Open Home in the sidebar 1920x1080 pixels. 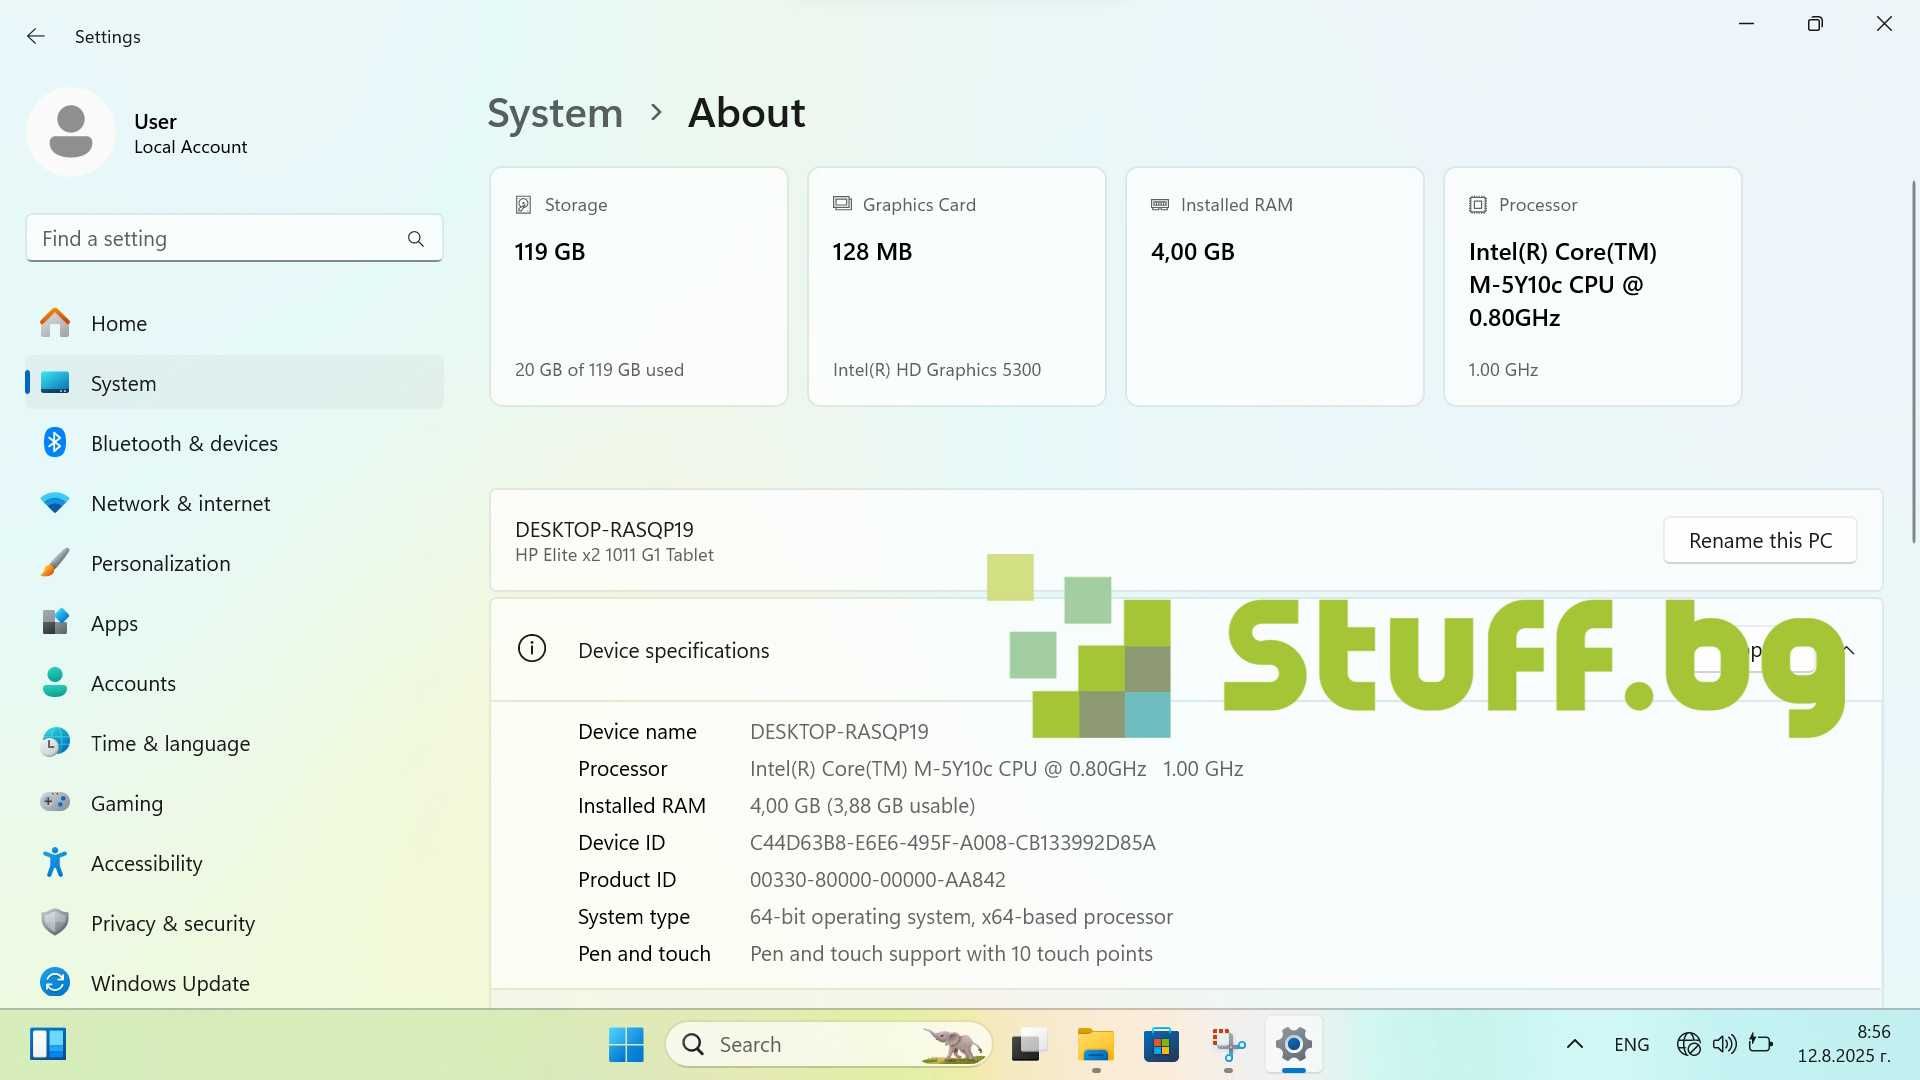coord(234,323)
